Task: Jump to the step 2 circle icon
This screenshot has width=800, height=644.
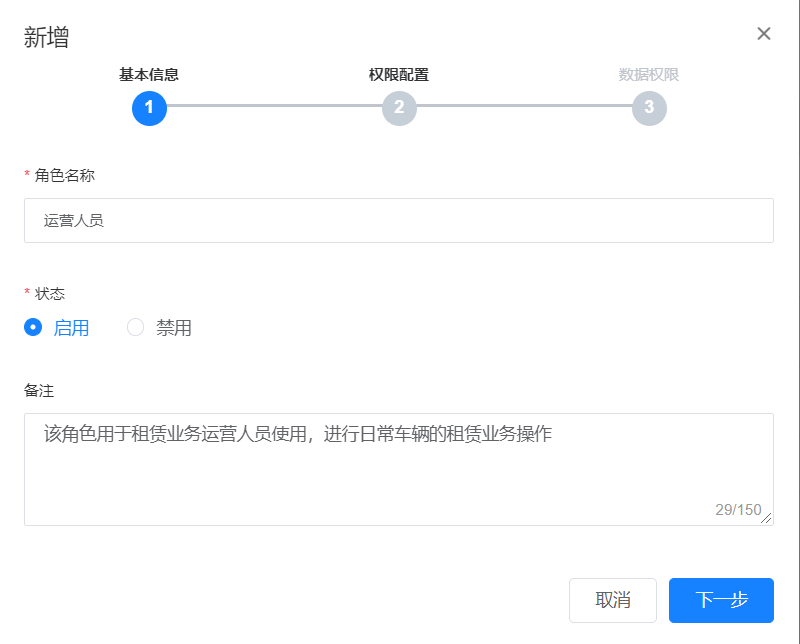Action: coord(399,108)
